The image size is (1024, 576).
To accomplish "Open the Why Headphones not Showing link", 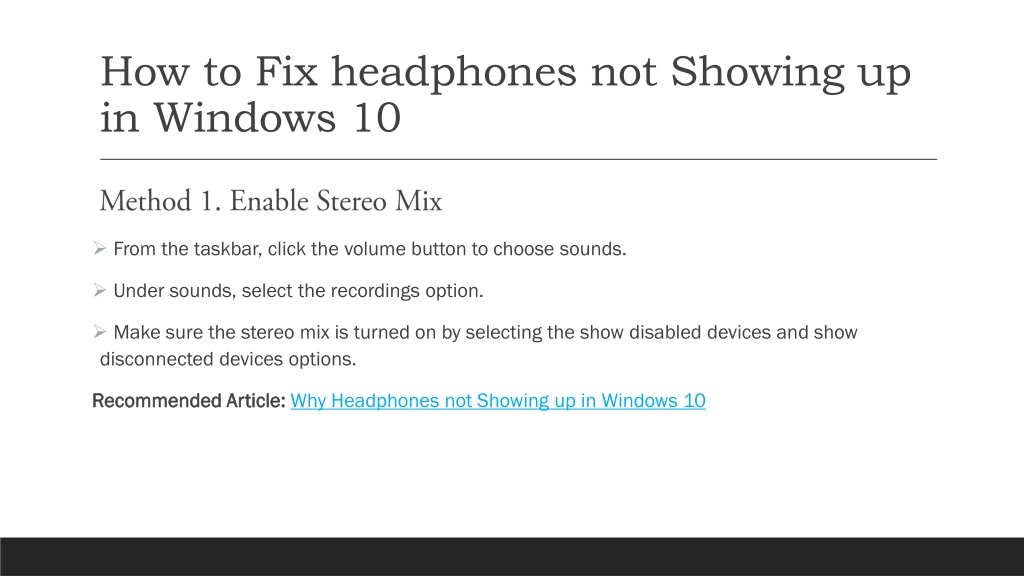I will [498, 400].
